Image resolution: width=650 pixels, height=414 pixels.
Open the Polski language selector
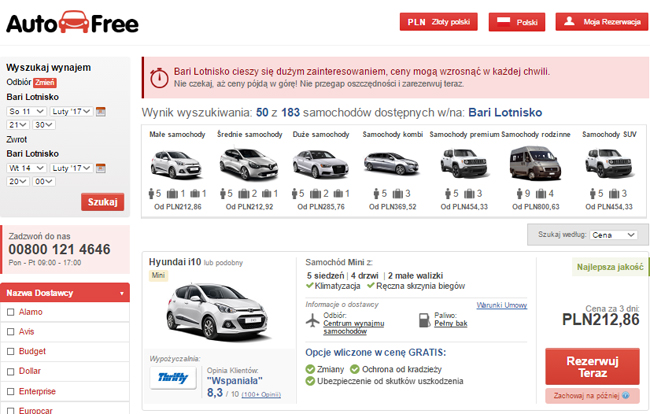pyautogui.click(x=517, y=22)
